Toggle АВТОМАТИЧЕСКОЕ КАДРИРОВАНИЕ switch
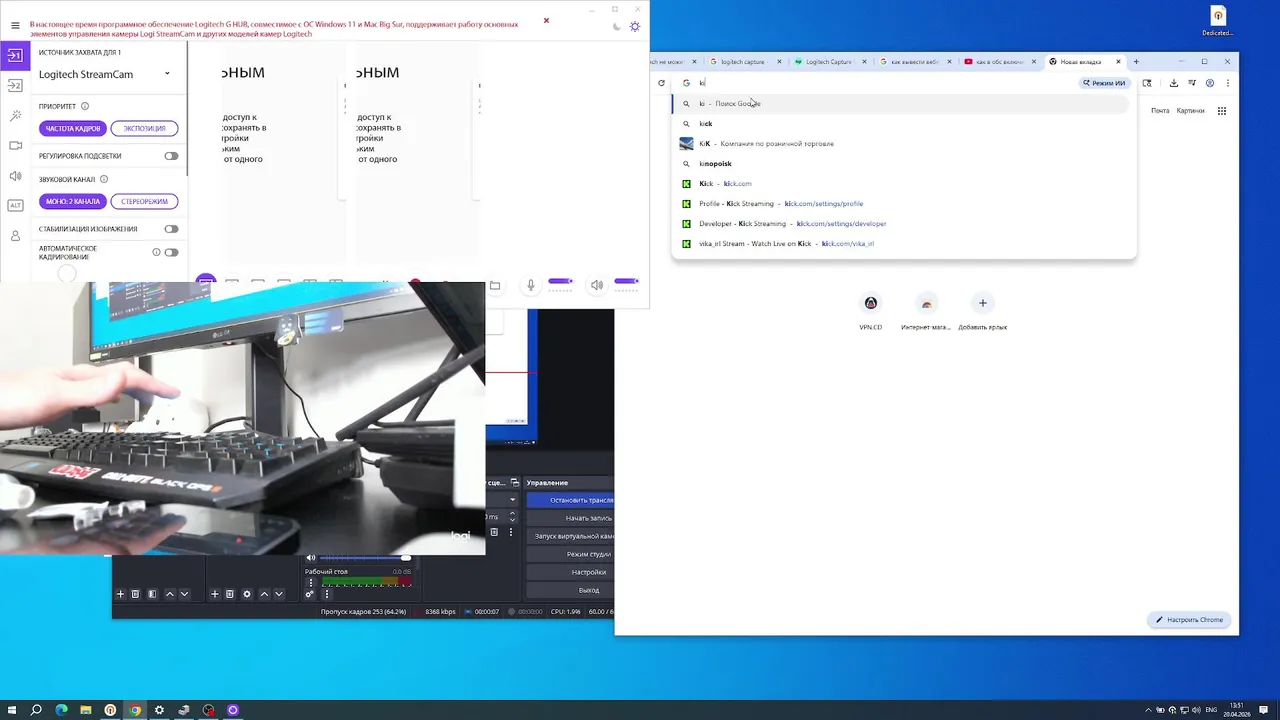Viewport: 1280px width, 720px height. pos(171,252)
